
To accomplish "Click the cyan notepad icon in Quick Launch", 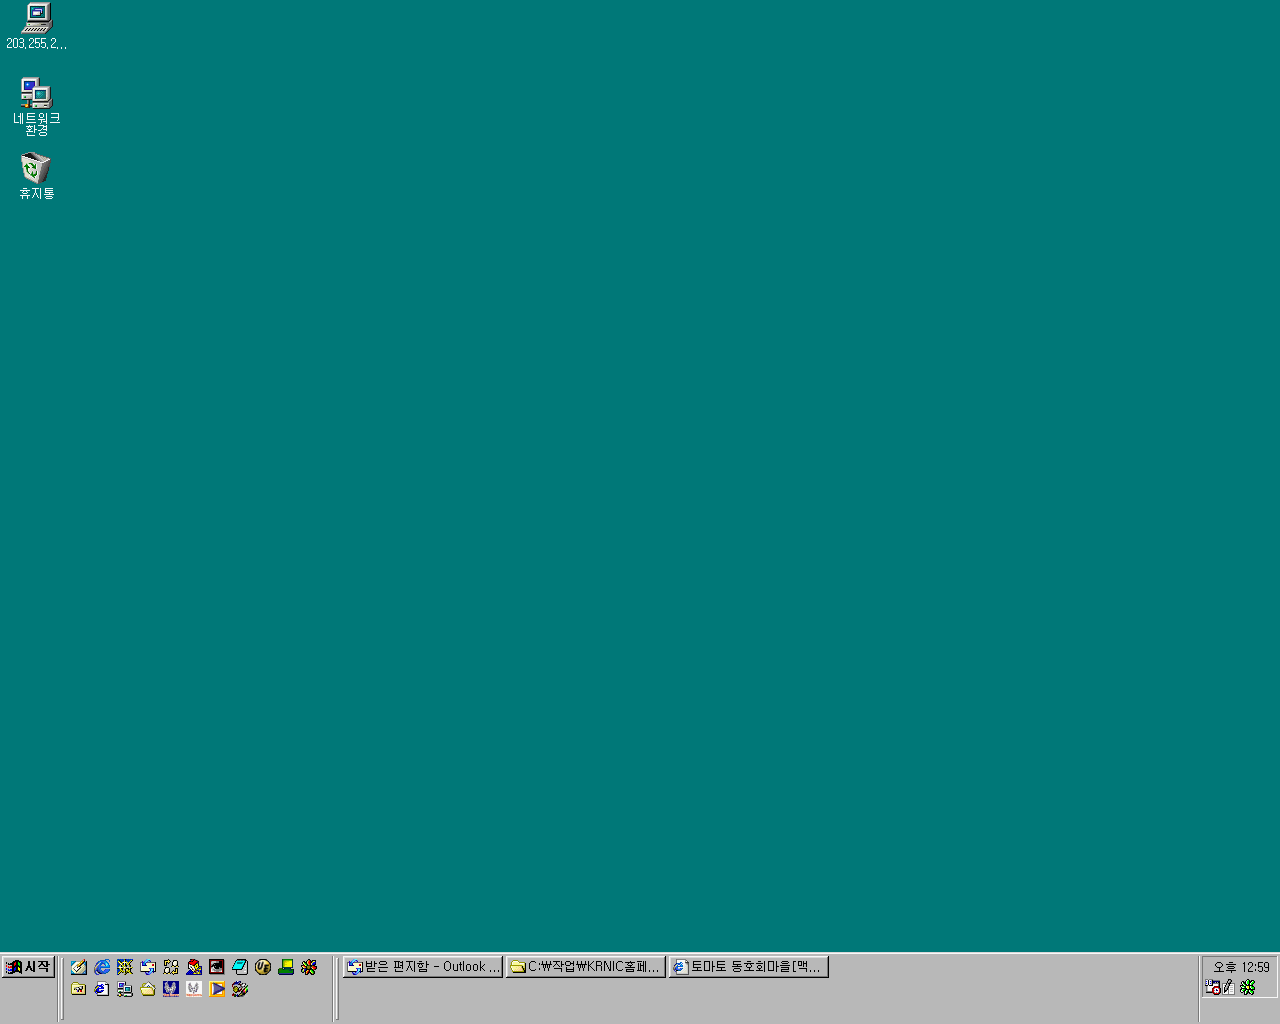I will point(240,967).
